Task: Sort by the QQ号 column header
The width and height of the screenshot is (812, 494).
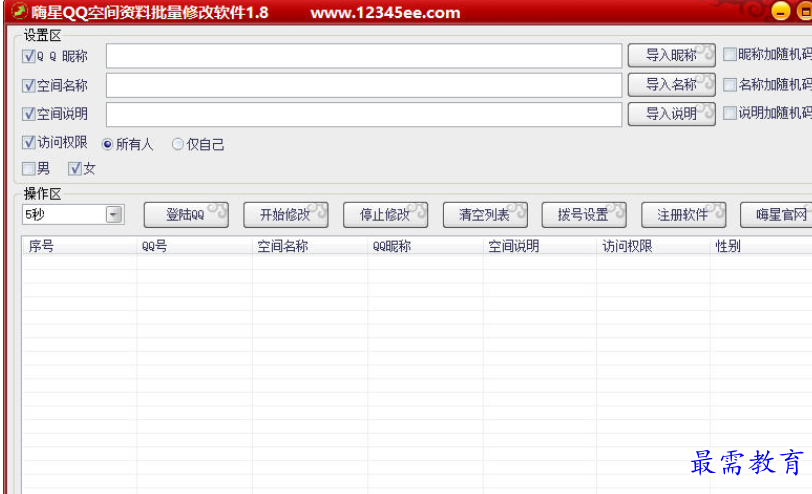Action: (194, 246)
